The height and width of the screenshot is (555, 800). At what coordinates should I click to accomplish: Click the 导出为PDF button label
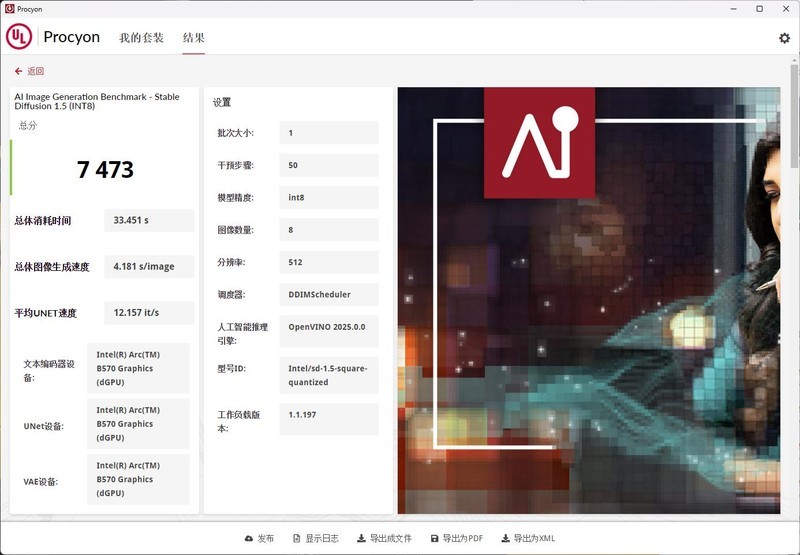tap(462, 538)
